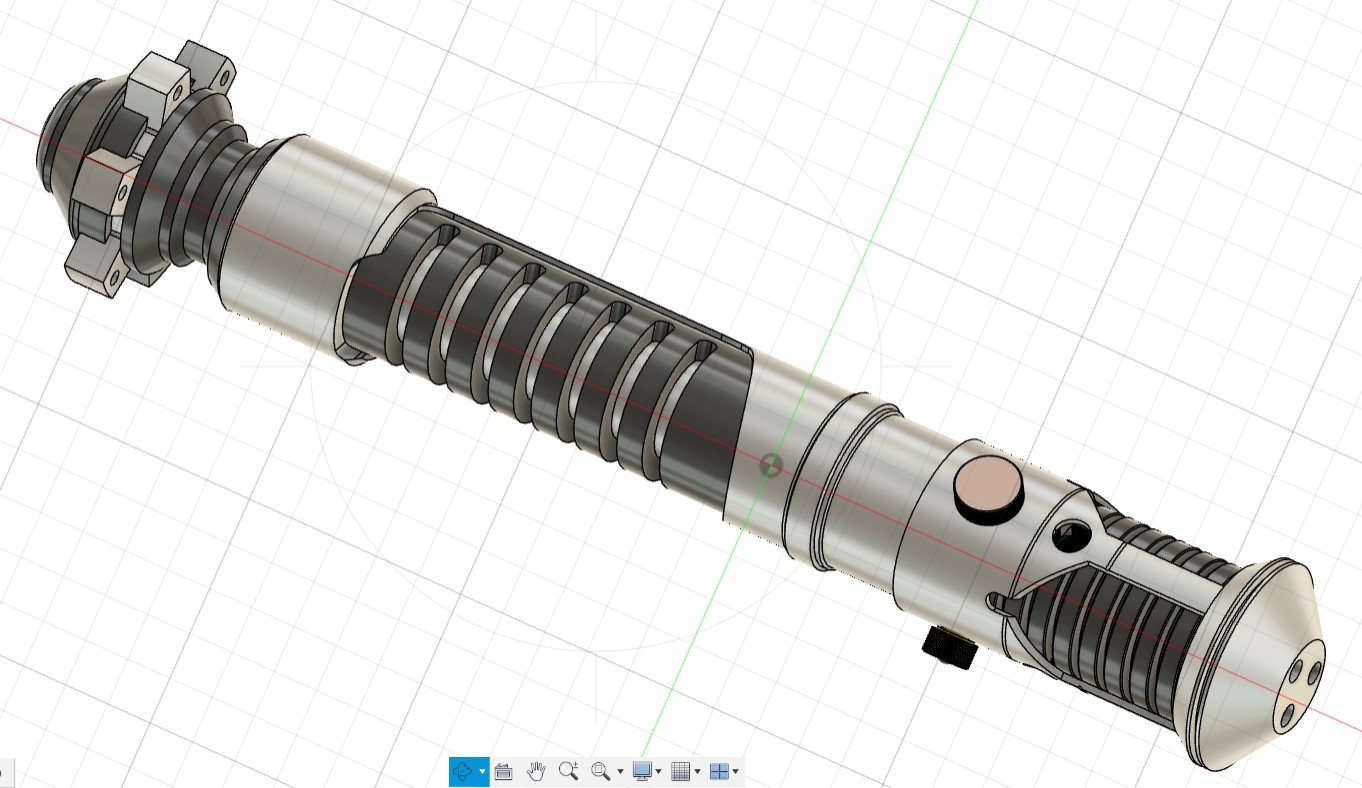Click the orbit pivot marker on model
1362x788 pixels.
[x=771, y=464]
